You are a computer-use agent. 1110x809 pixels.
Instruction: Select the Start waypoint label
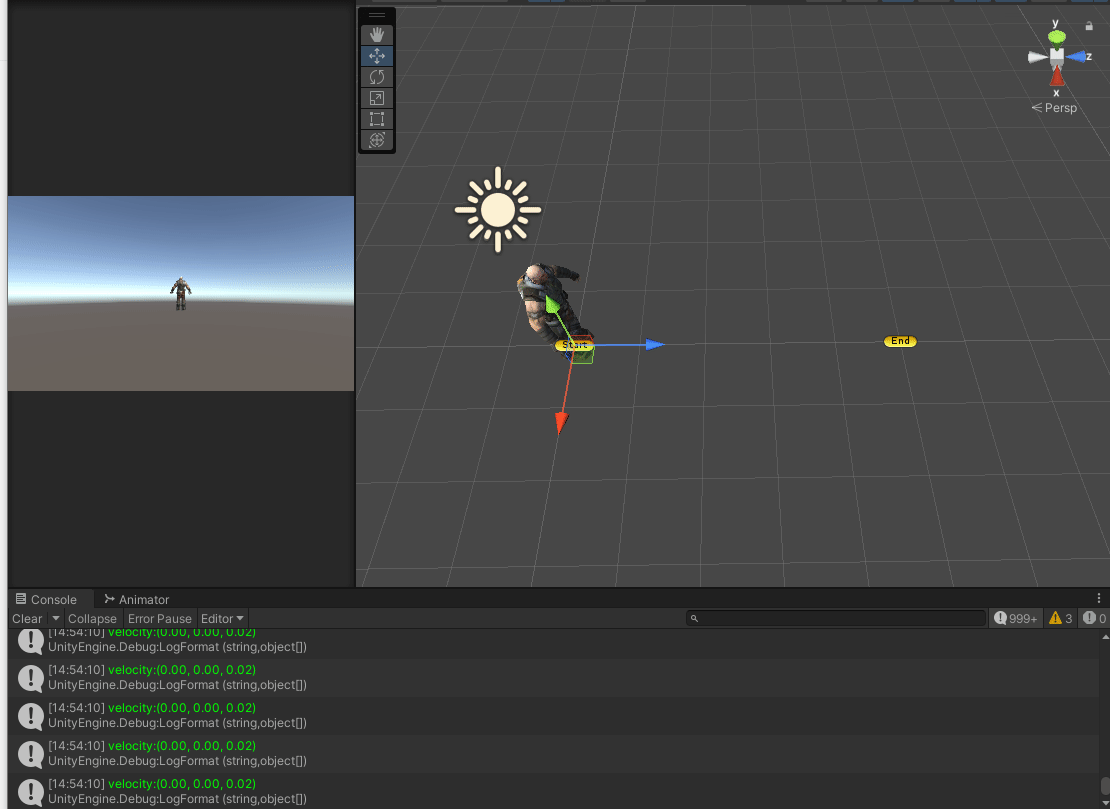574,345
